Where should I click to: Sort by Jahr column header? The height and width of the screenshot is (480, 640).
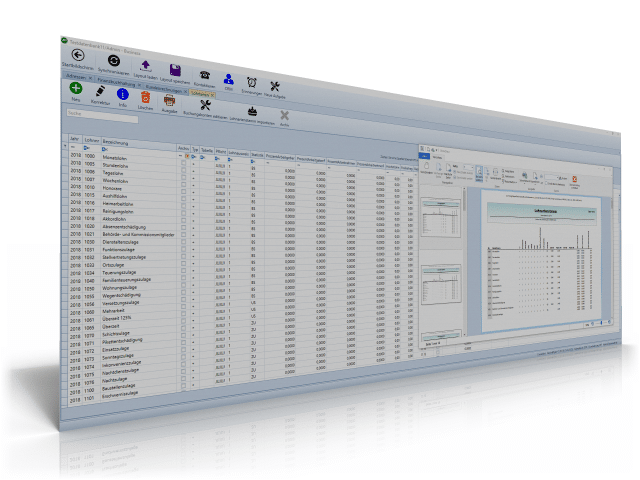coord(75,139)
